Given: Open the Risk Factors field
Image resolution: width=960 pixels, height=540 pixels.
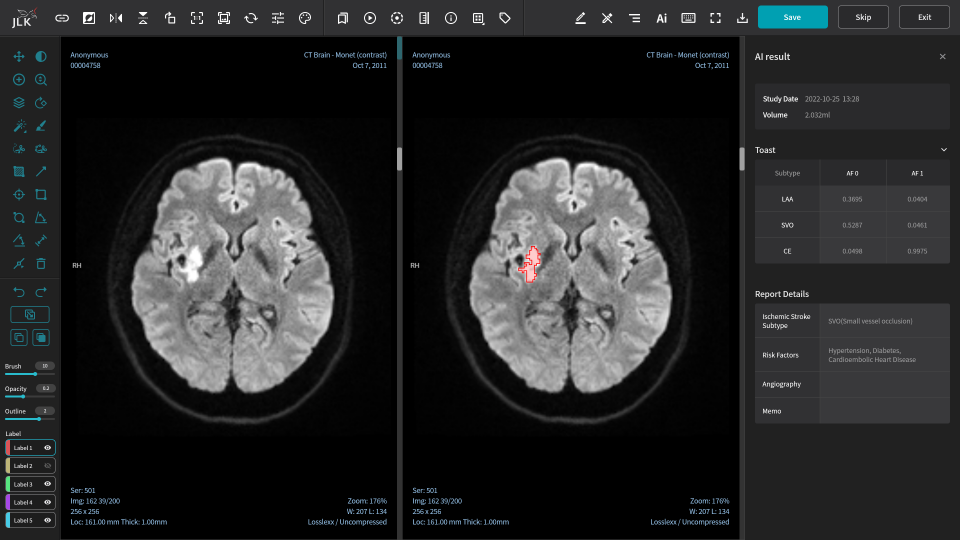Looking at the screenshot, I should click(884, 355).
